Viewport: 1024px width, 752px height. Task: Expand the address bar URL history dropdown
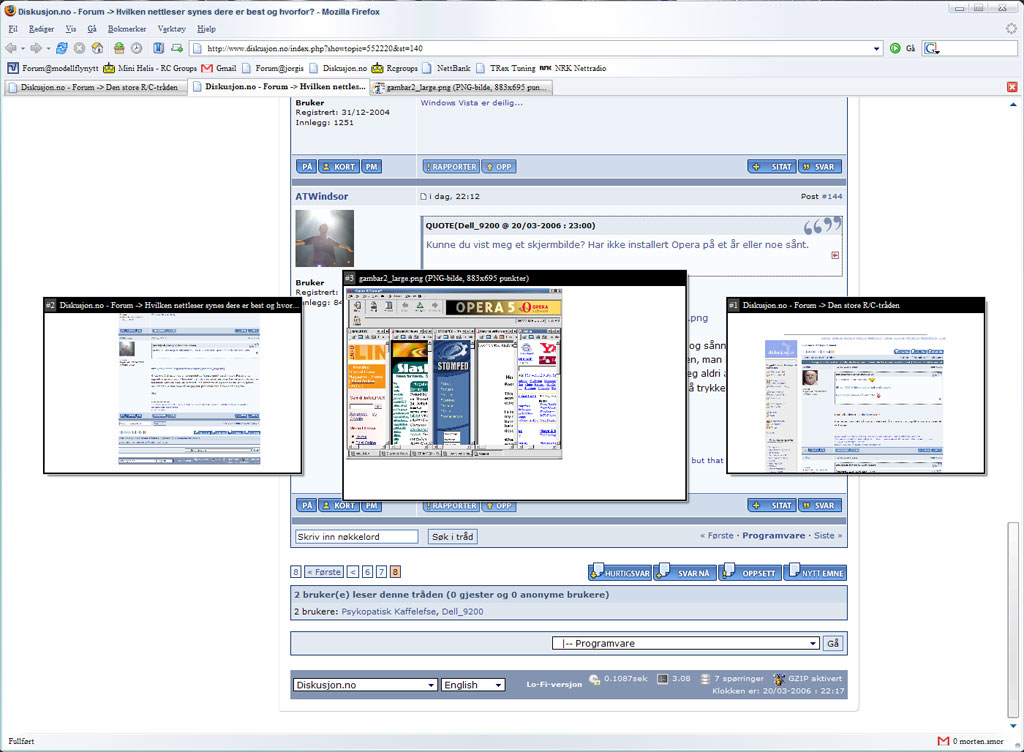tap(876, 48)
